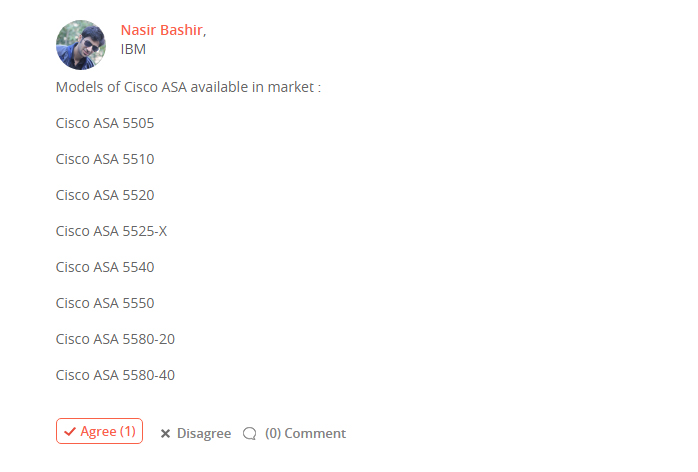Screen dimensions: 698x472
Task: Click the Cisco ASA 5510 line
Action: (105, 159)
